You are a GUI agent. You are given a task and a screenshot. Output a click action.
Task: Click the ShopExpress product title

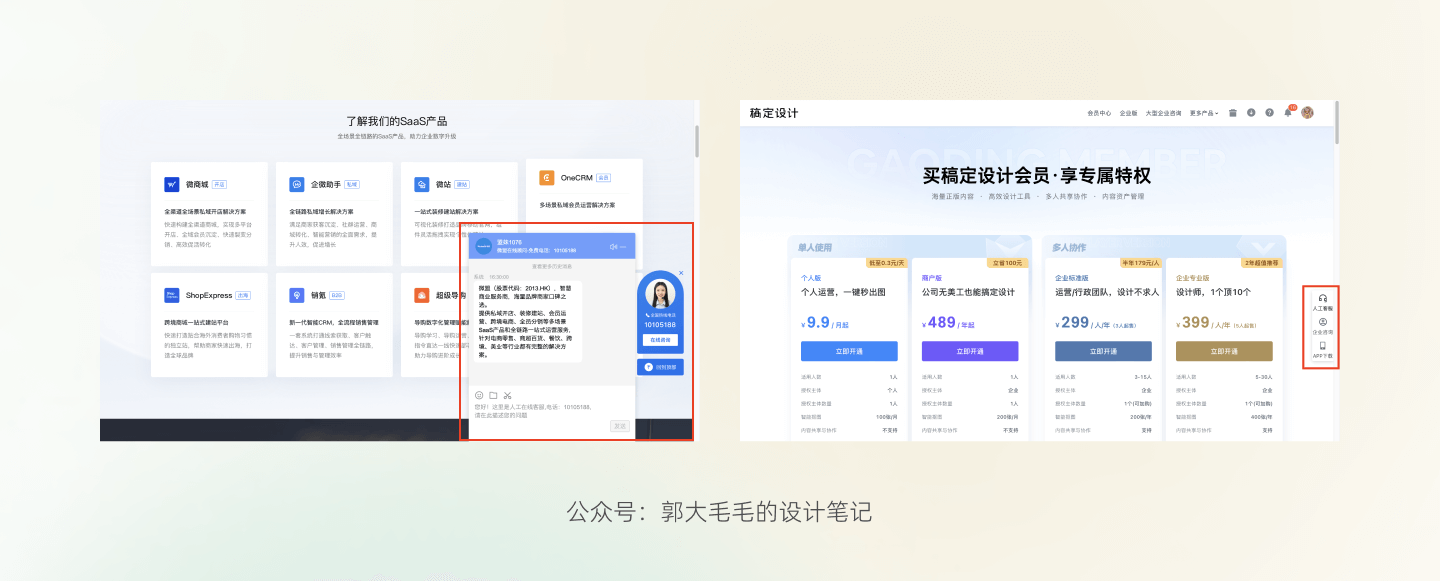[209, 295]
